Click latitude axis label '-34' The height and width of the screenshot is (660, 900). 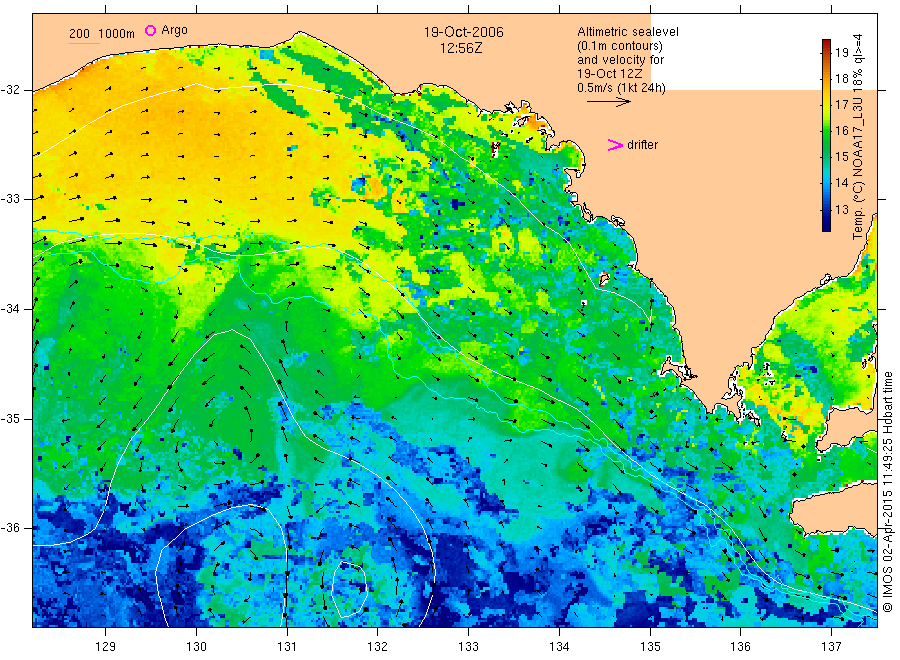[x=10, y=309]
